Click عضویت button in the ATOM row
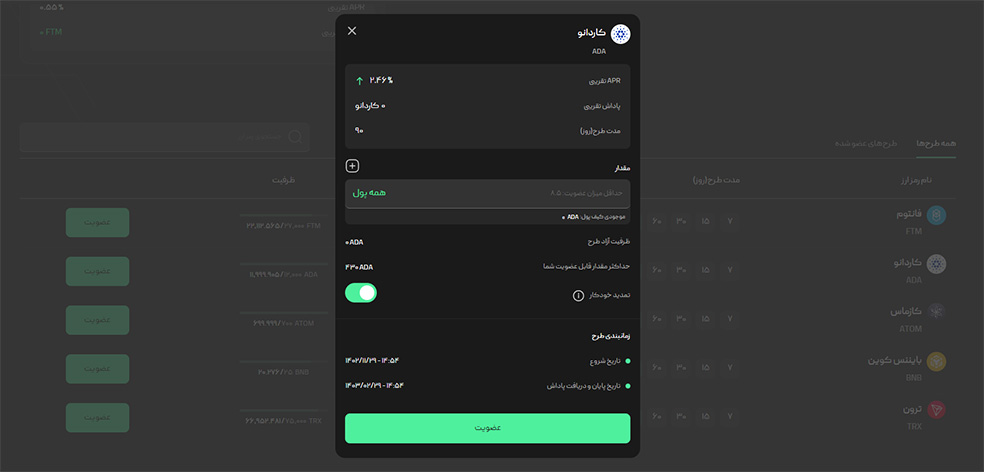This screenshot has width=984, height=472. pyautogui.click(x=97, y=320)
